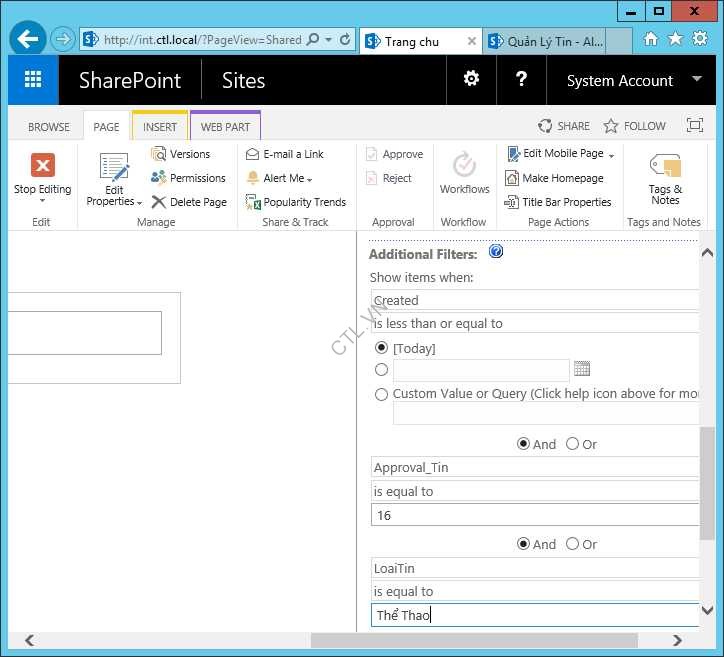Image resolution: width=724 pixels, height=657 pixels.
Task: Click the Stop Editing icon
Action: pos(42,165)
